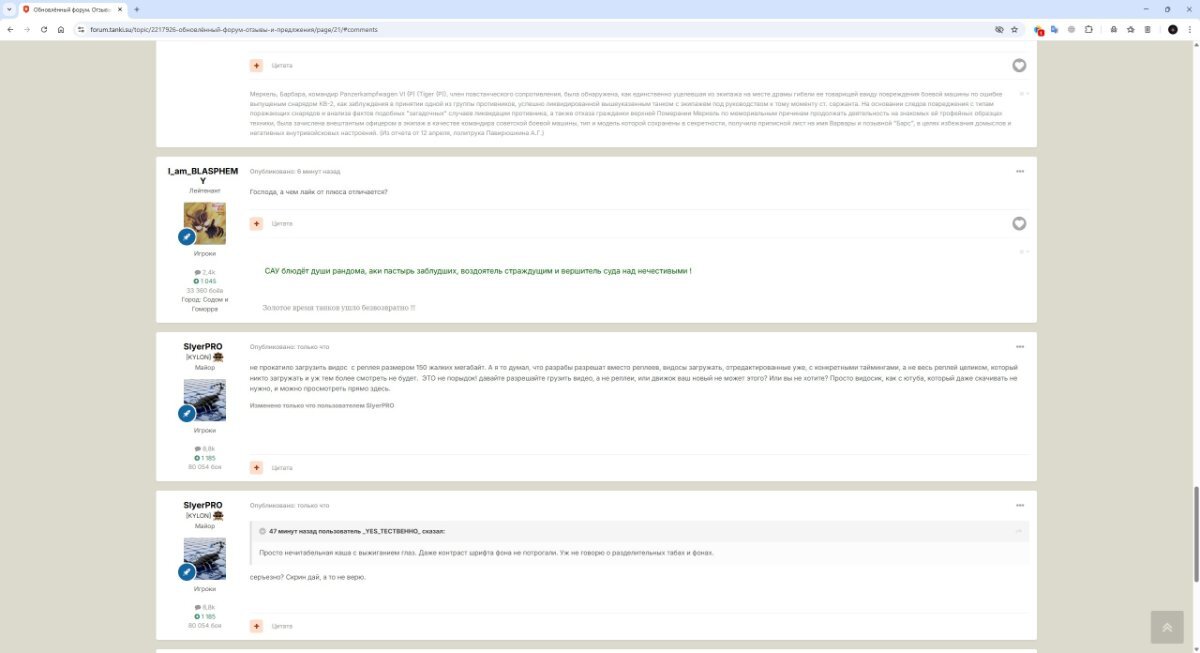The height and width of the screenshot is (653, 1200).
Task: Click I_am_BLASPHEMY's 2,4k post count
Action: coord(205,272)
